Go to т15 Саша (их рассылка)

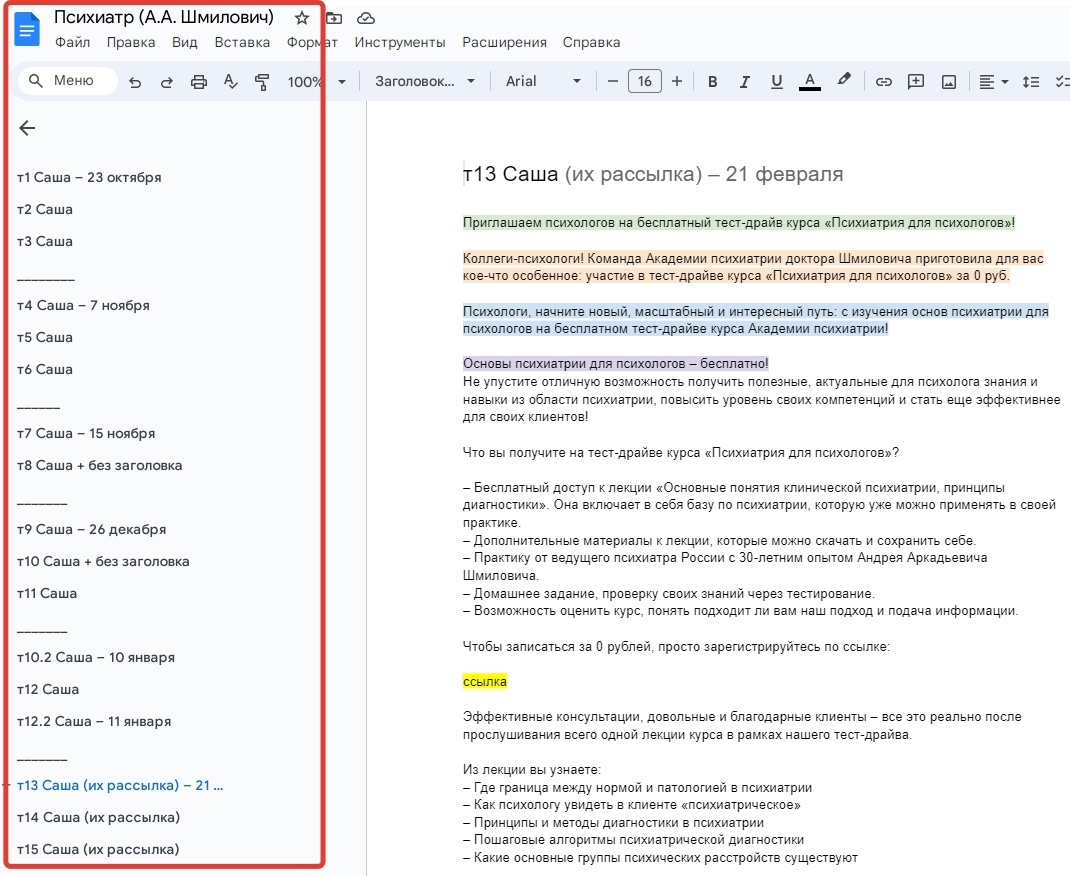tap(98, 849)
